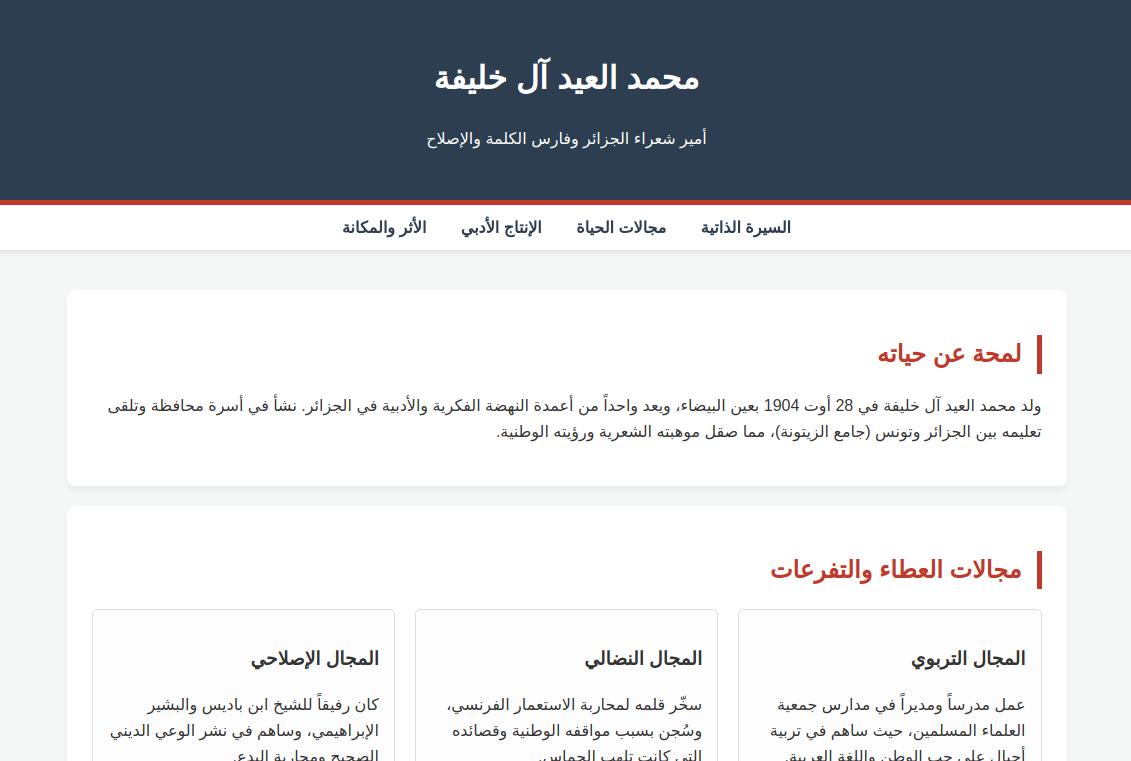Click the biography paragraph starting ولد محمد العيد

tap(574, 419)
